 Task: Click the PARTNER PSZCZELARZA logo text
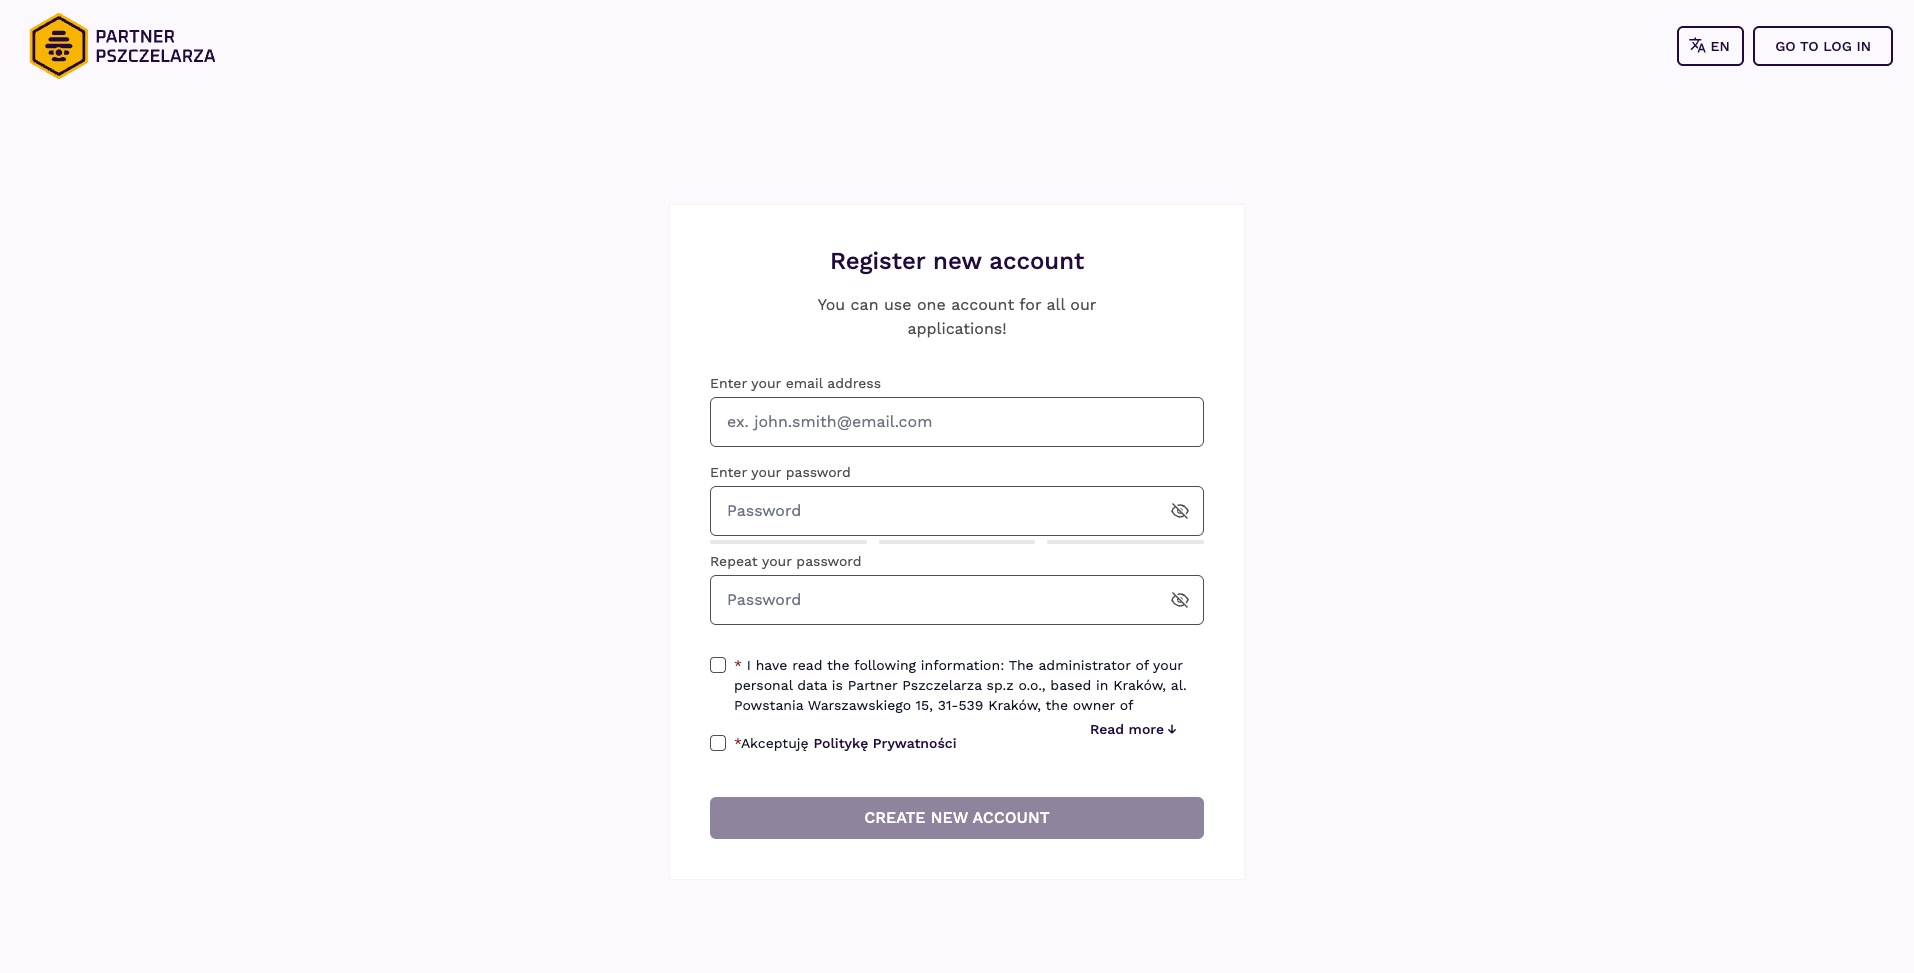point(155,46)
